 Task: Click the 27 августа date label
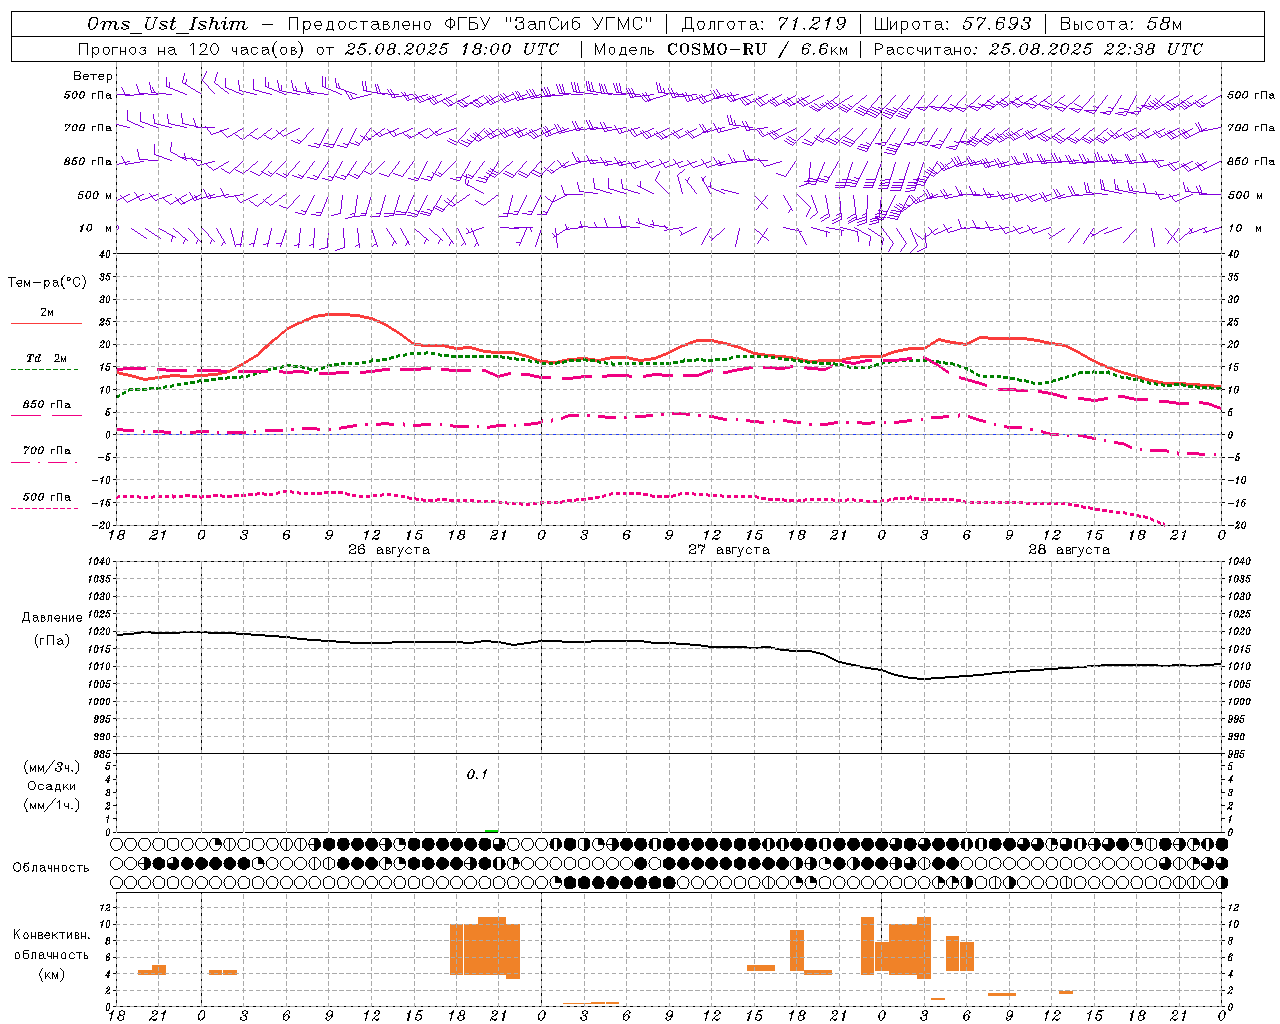coord(729,550)
